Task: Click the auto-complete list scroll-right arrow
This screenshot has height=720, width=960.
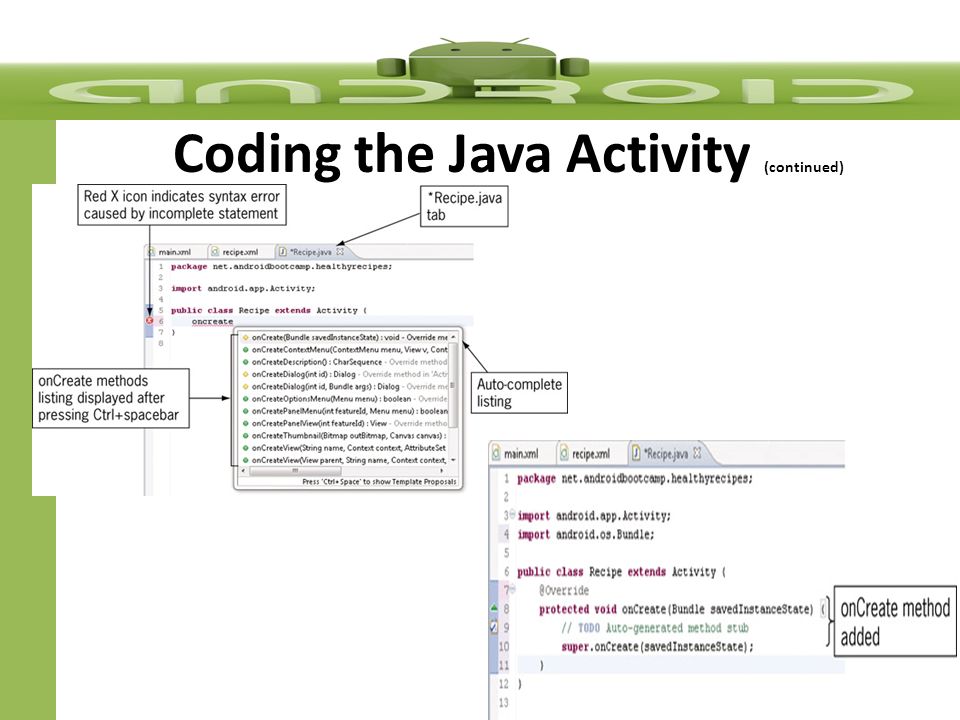Action: pos(441,471)
